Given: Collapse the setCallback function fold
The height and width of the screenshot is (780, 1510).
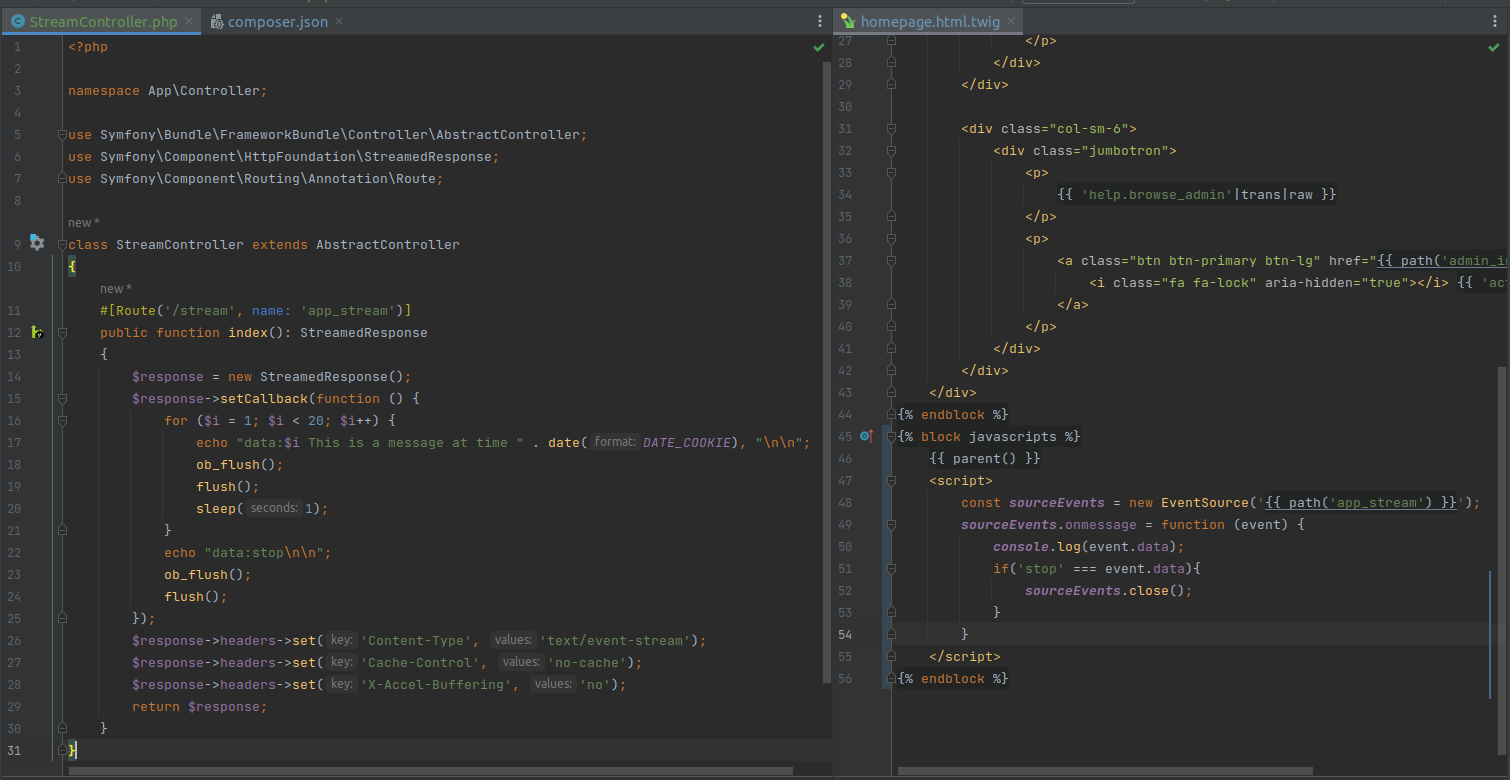Looking at the screenshot, I should (x=62, y=398).
